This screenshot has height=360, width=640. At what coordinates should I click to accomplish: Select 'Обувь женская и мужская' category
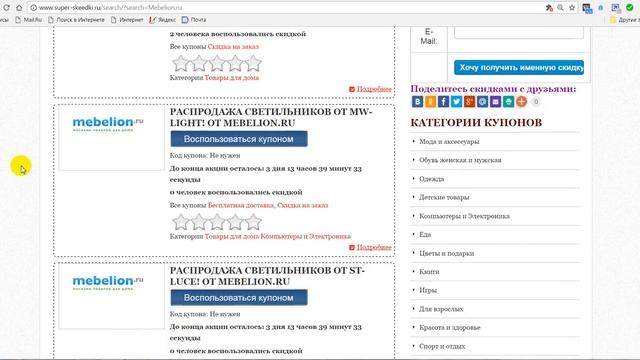pyautogui.click(x=460, y=160)
